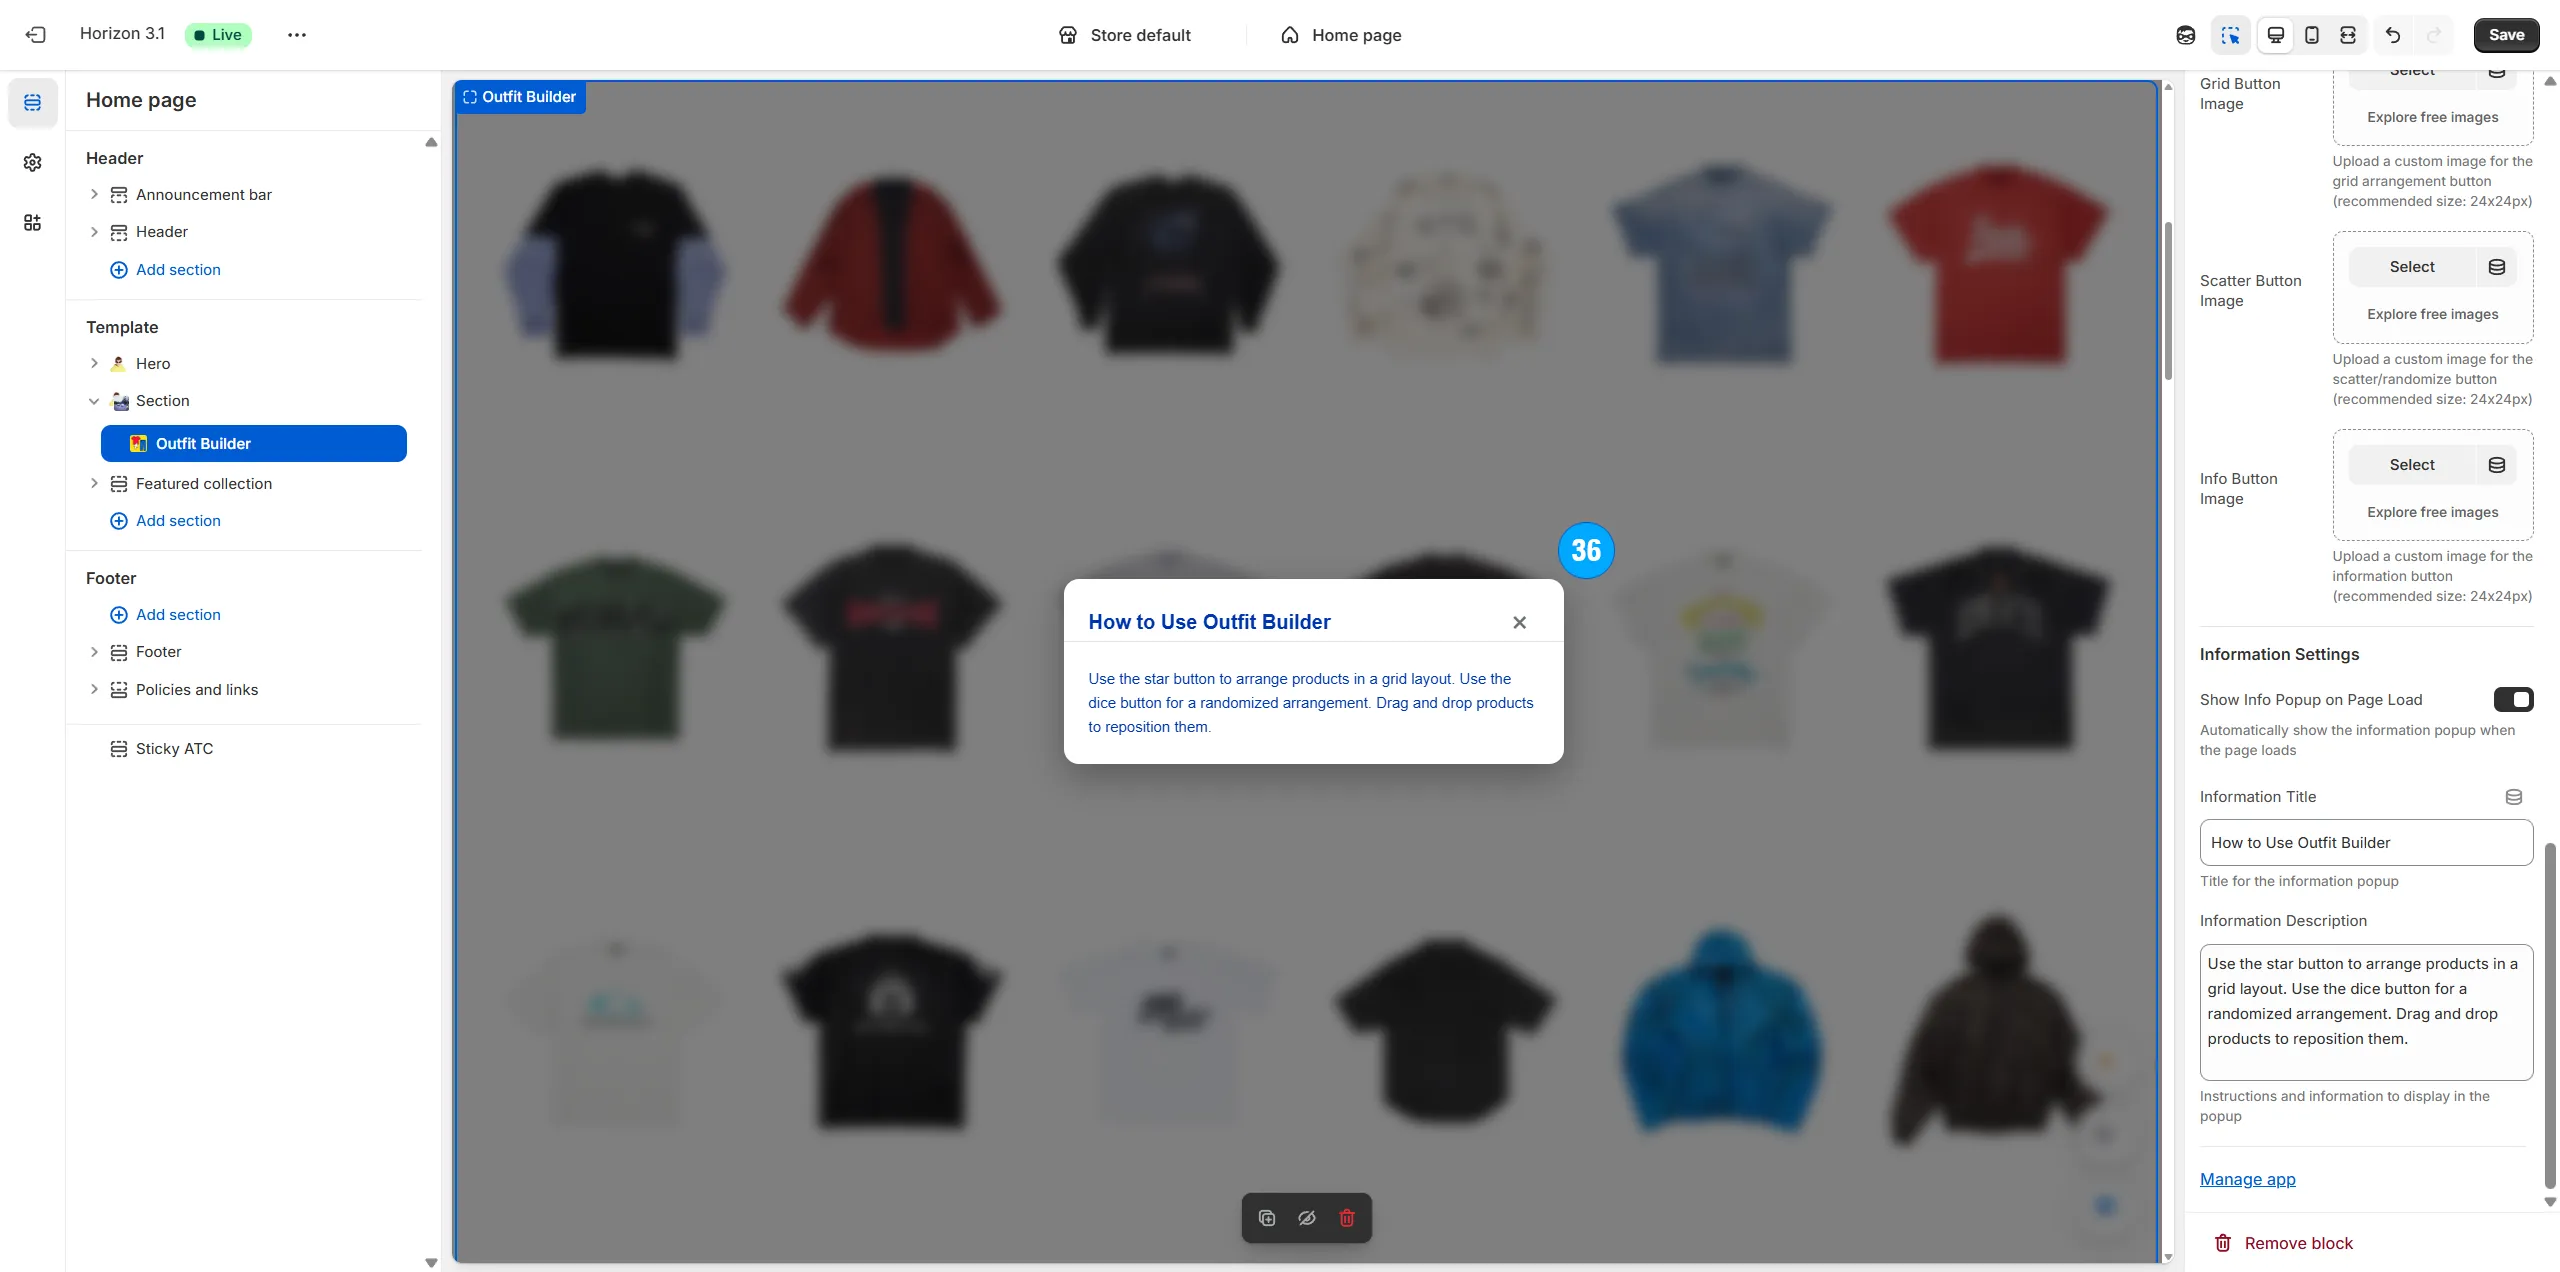Open the Home page template selector
The image size is (2560, 1272).
point(1340,35)
